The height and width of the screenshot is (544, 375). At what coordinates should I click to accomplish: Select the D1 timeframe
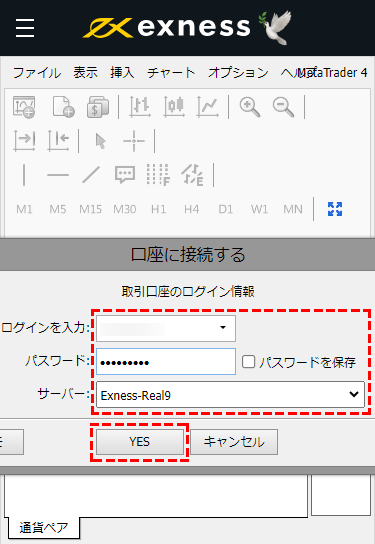click(x=225, y=209)
